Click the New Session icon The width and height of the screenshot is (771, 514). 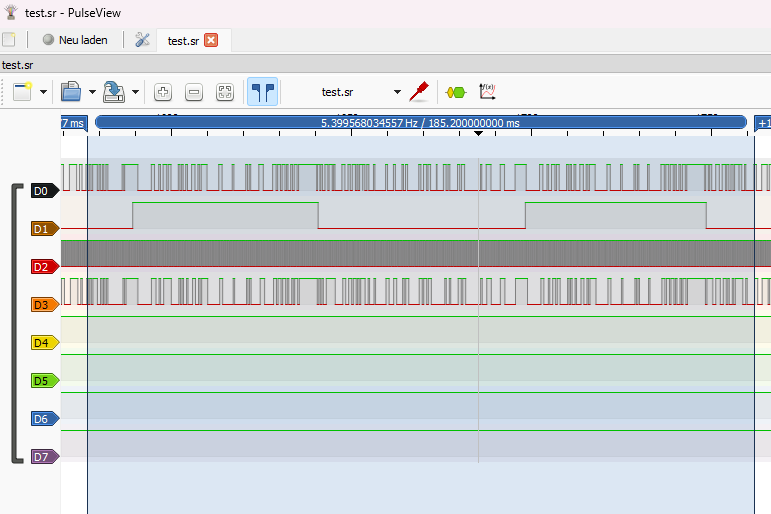(x=22, y=92)
